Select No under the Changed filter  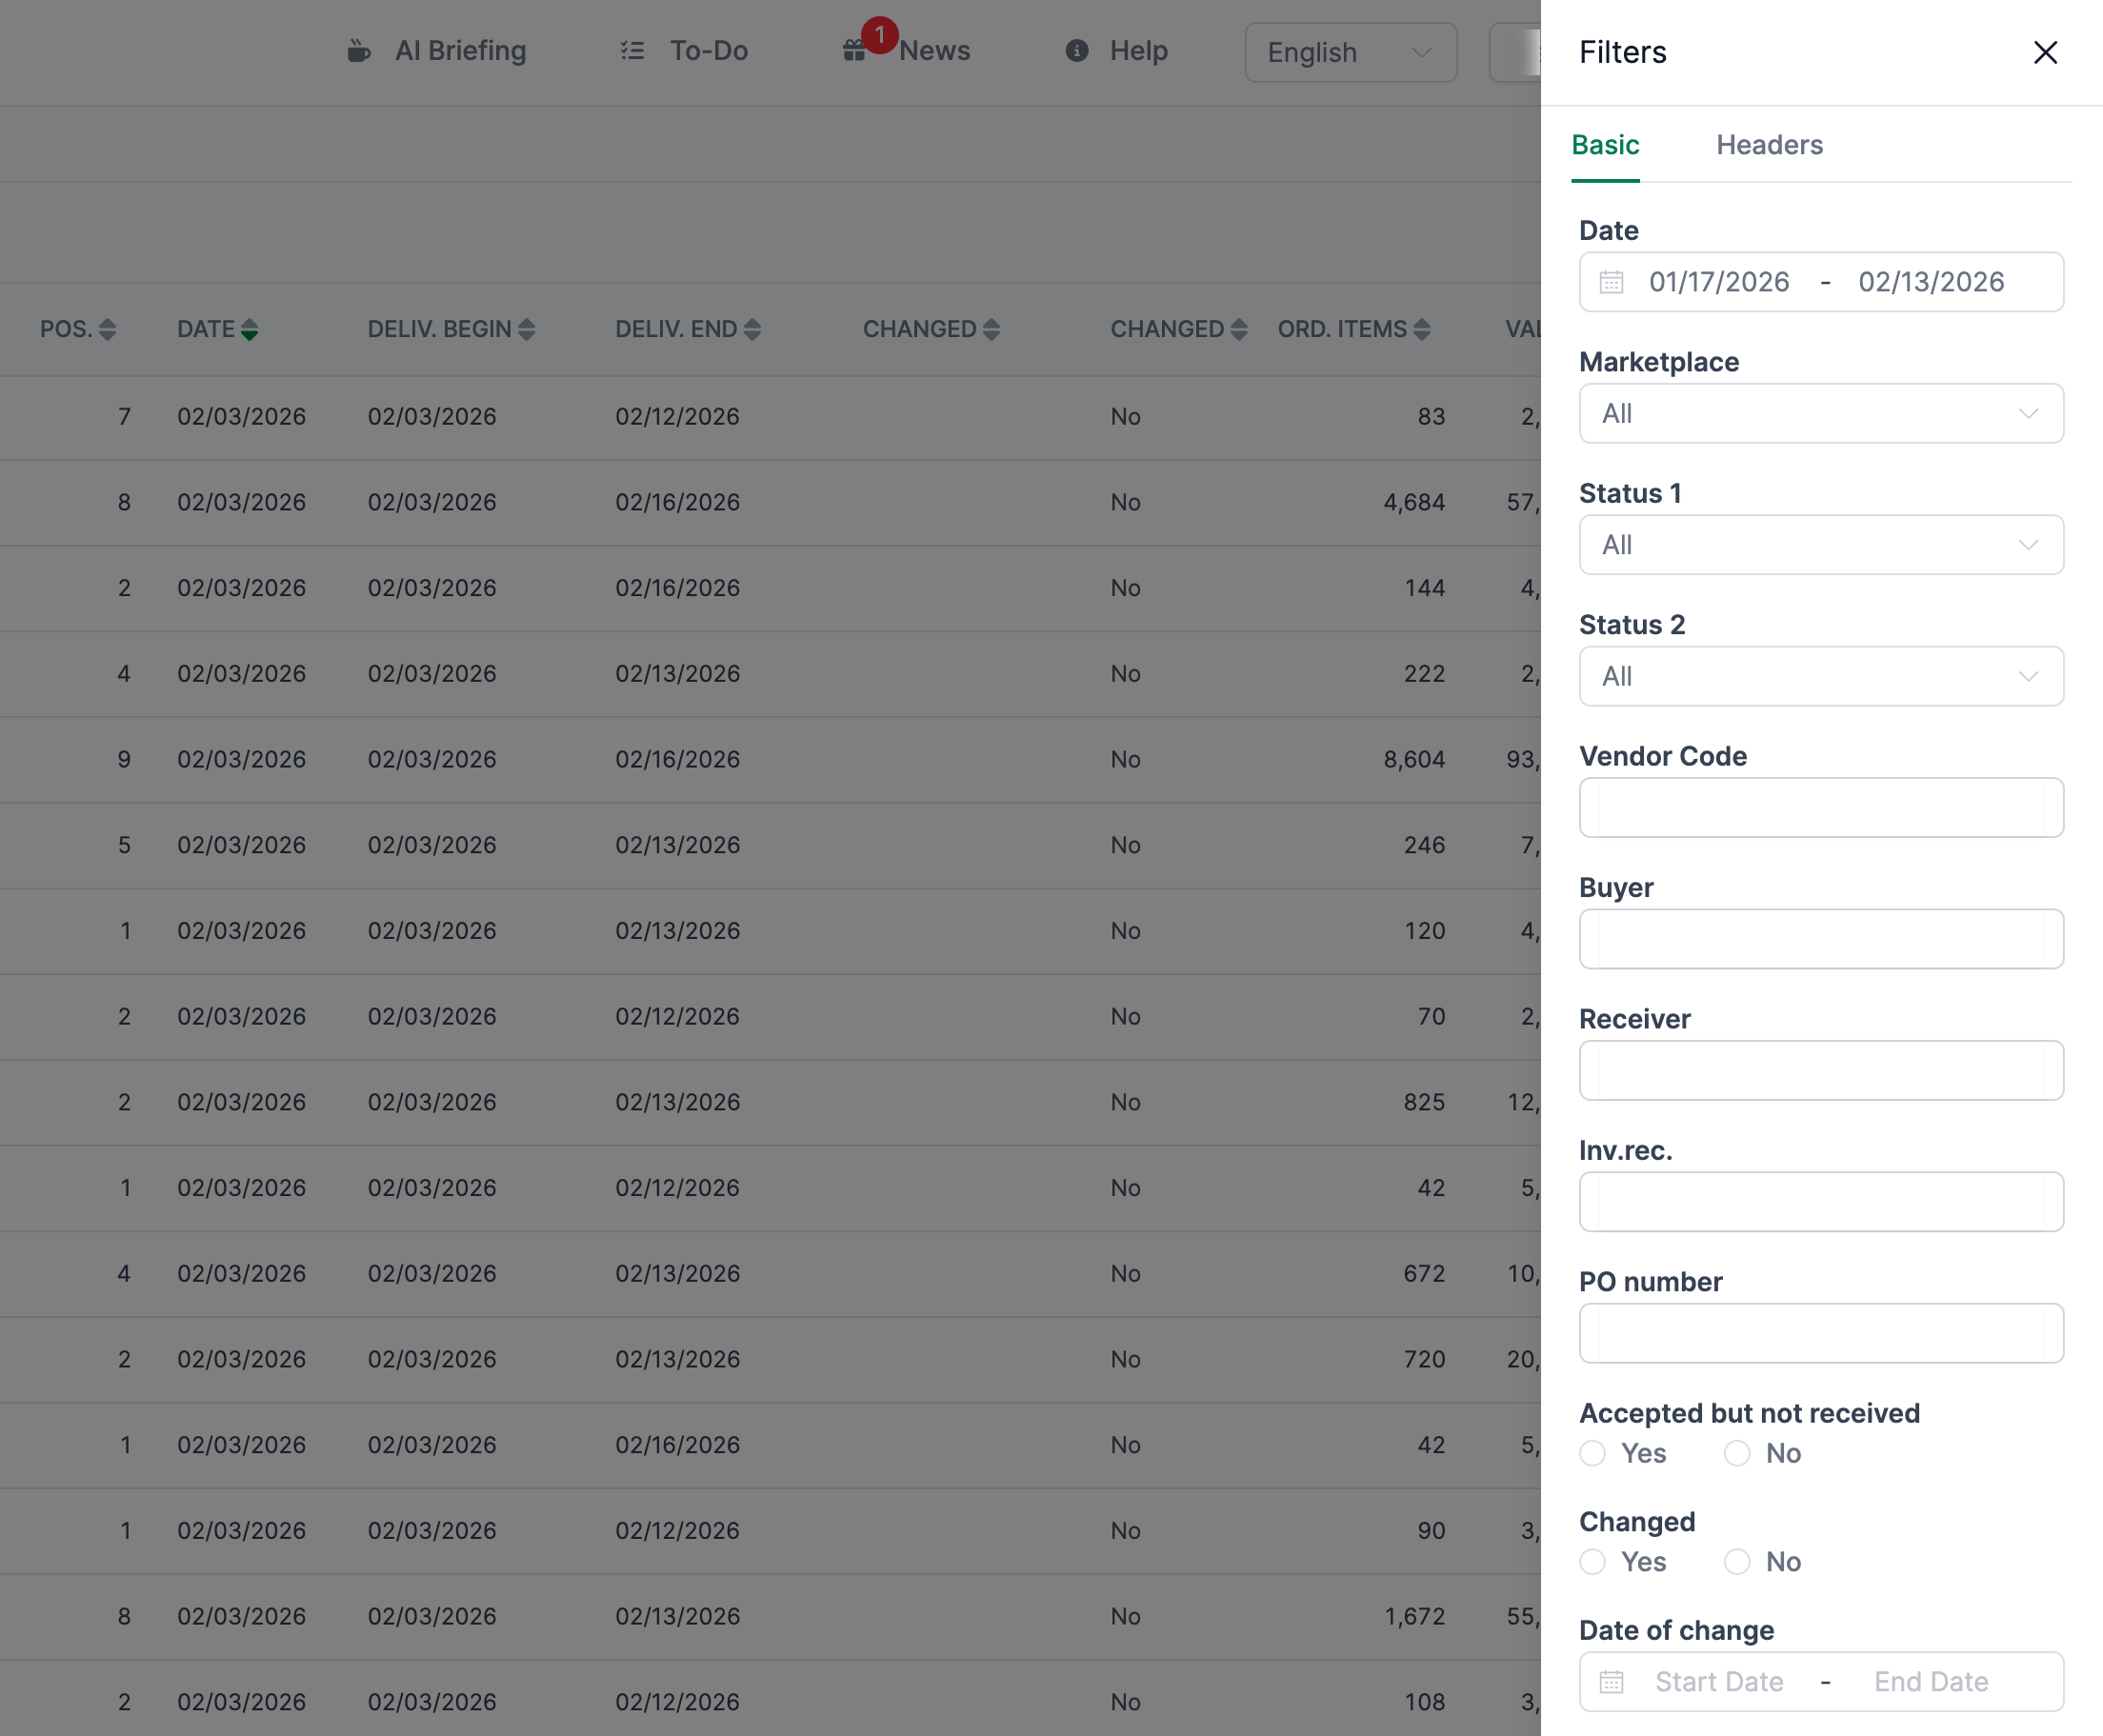pos(1736,1561)
